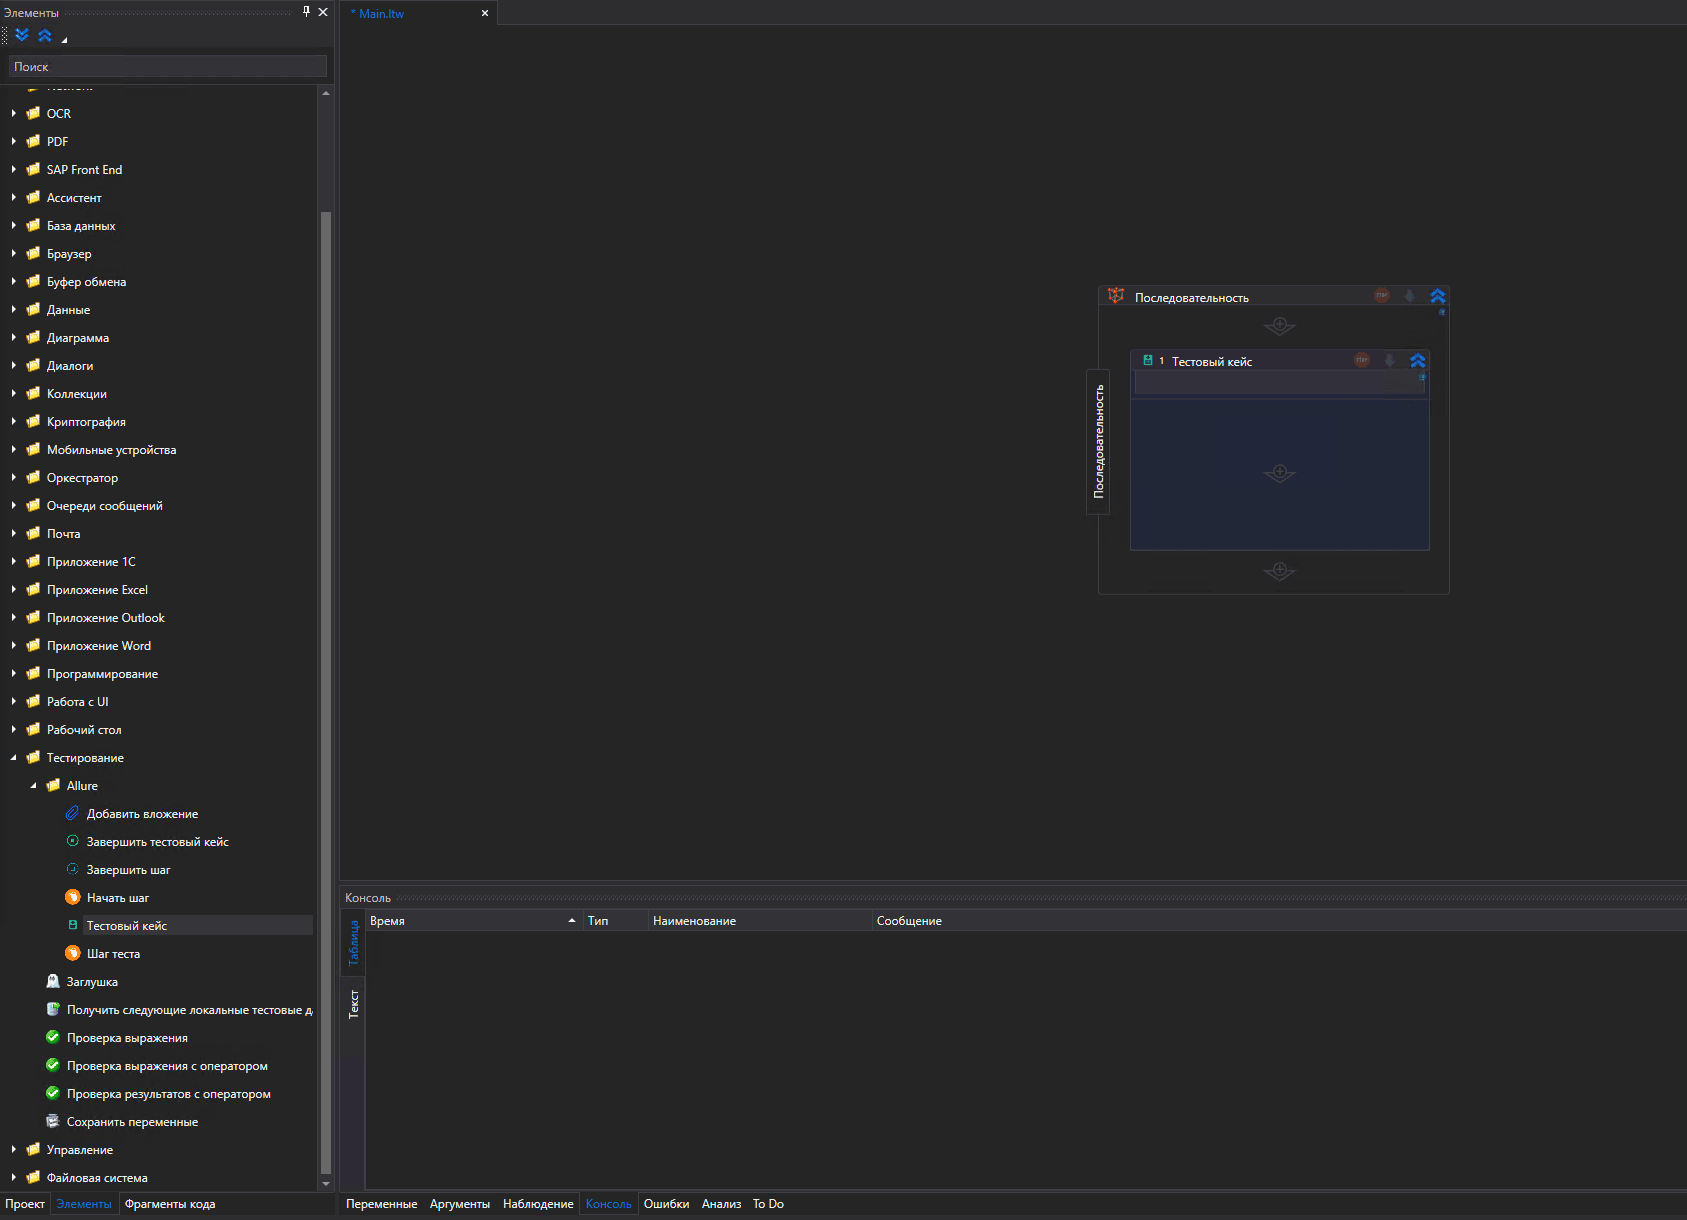1687x1220 pixels.
Task: Collapse the Последовательность block with double chevron
Action: pos(1438,296)
